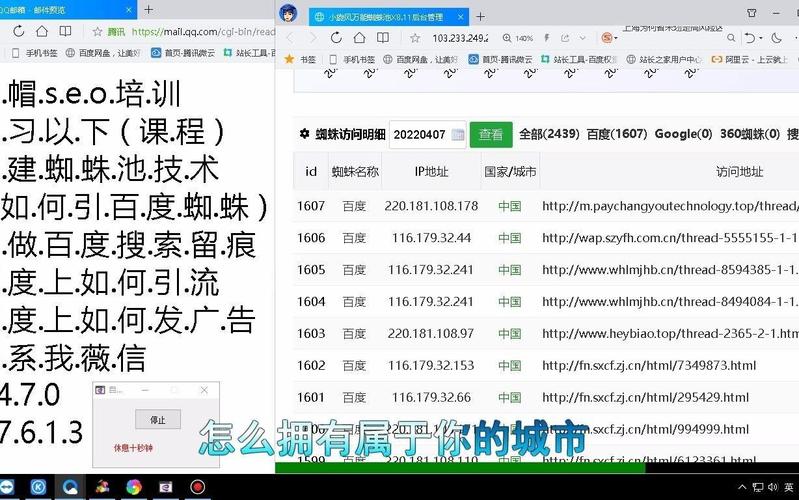Click the 停止 button in small window
Viewport: 799px width, 500px height.
[158, 419]
